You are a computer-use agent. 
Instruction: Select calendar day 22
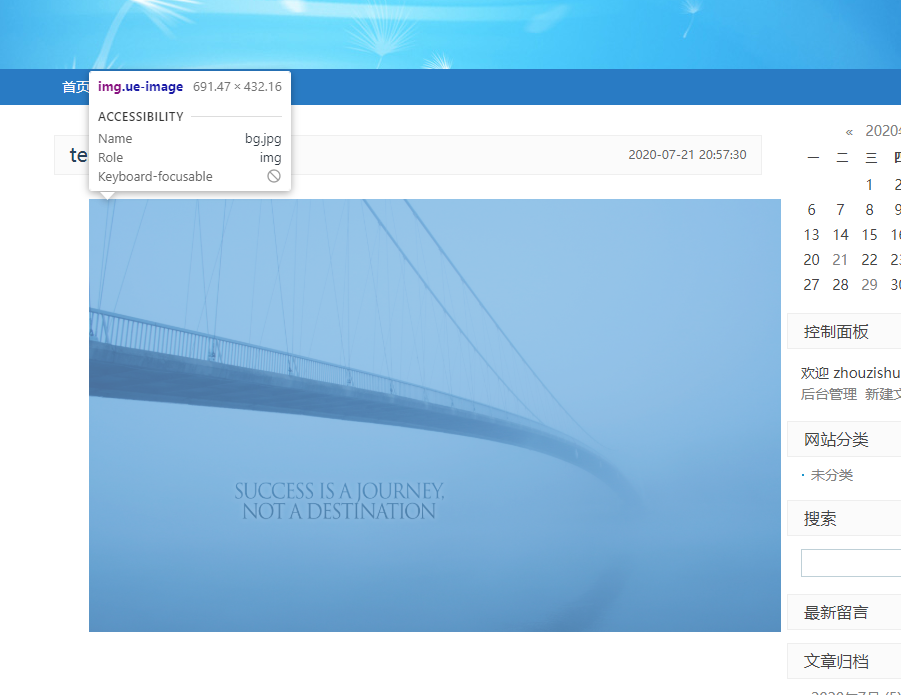(869, 260)
